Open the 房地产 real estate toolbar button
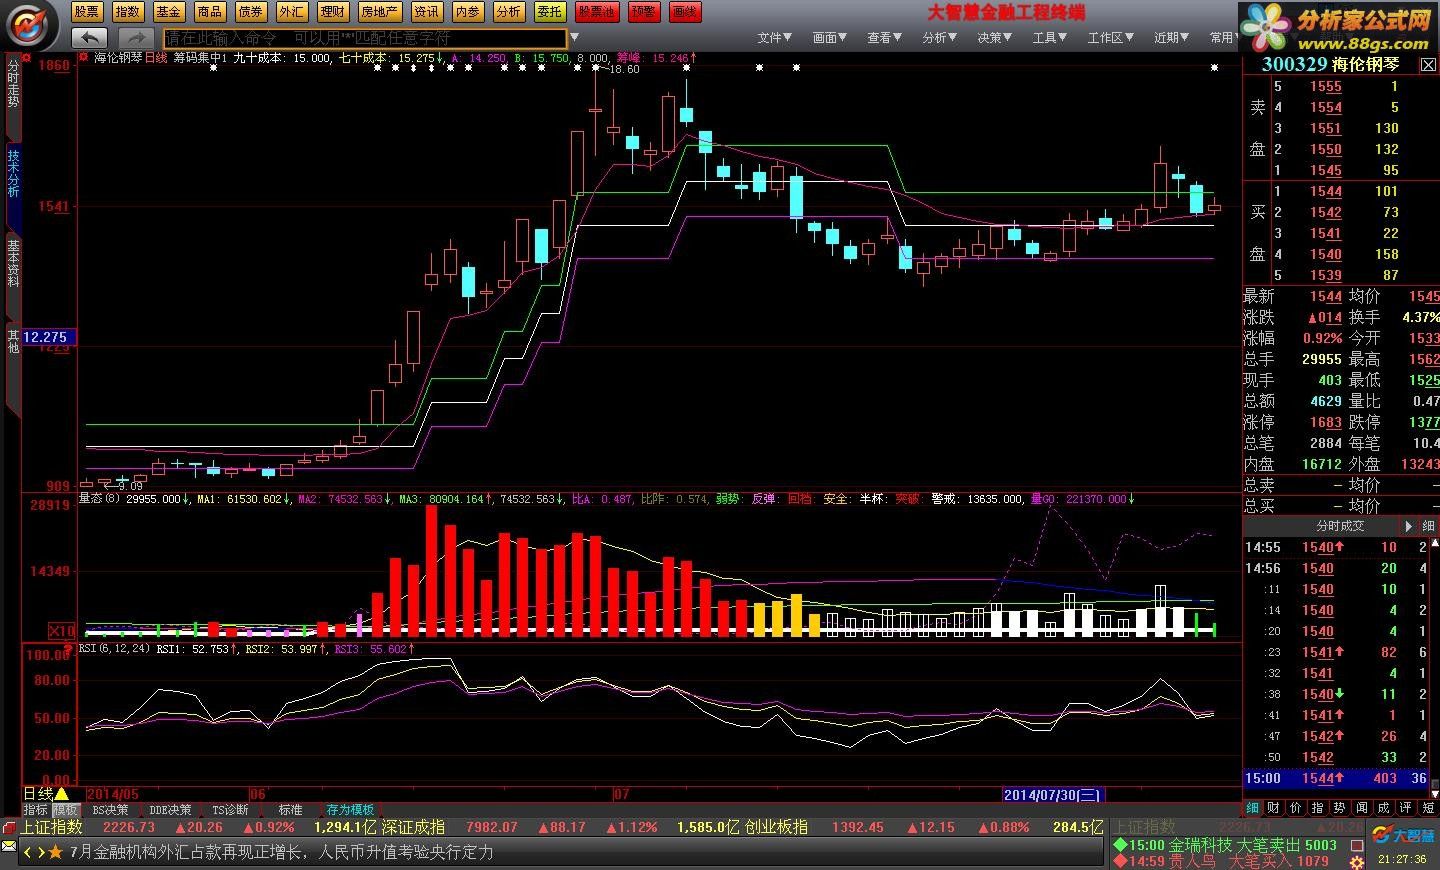This screenshot has width=1440, height=870. click(x=380, y=12)
